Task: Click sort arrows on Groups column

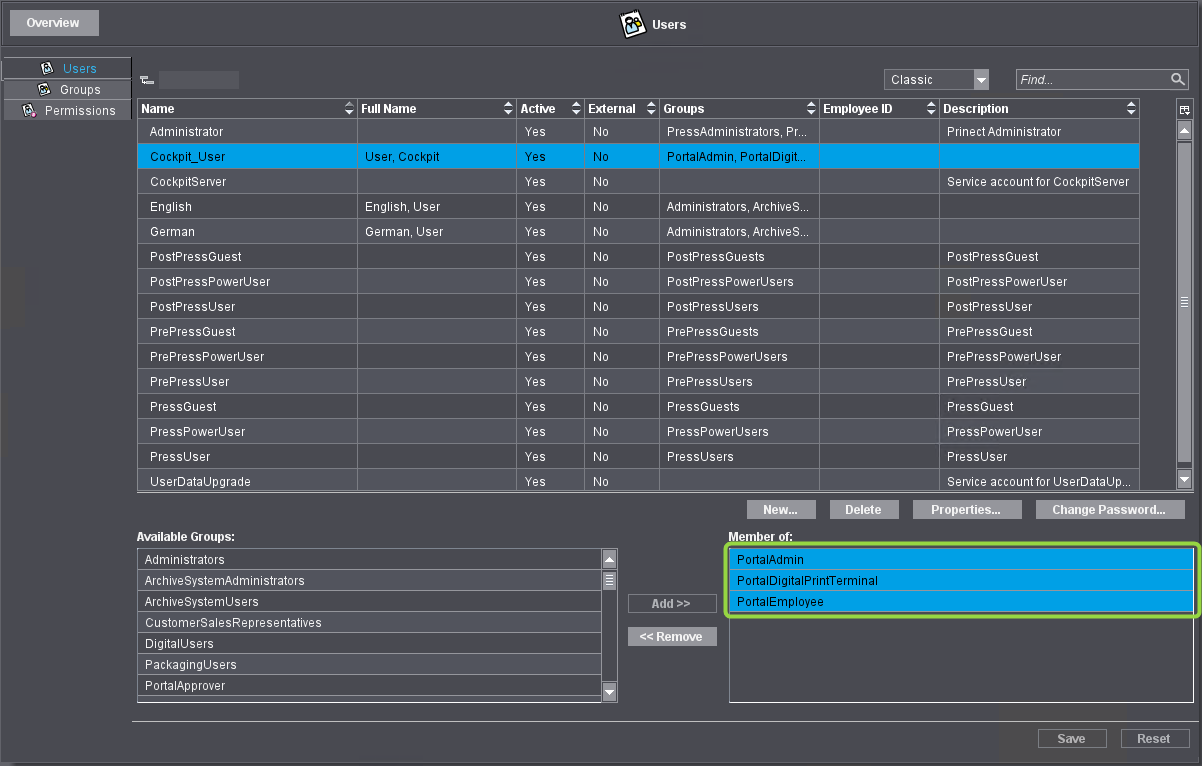Action: [x=811, y=109]
